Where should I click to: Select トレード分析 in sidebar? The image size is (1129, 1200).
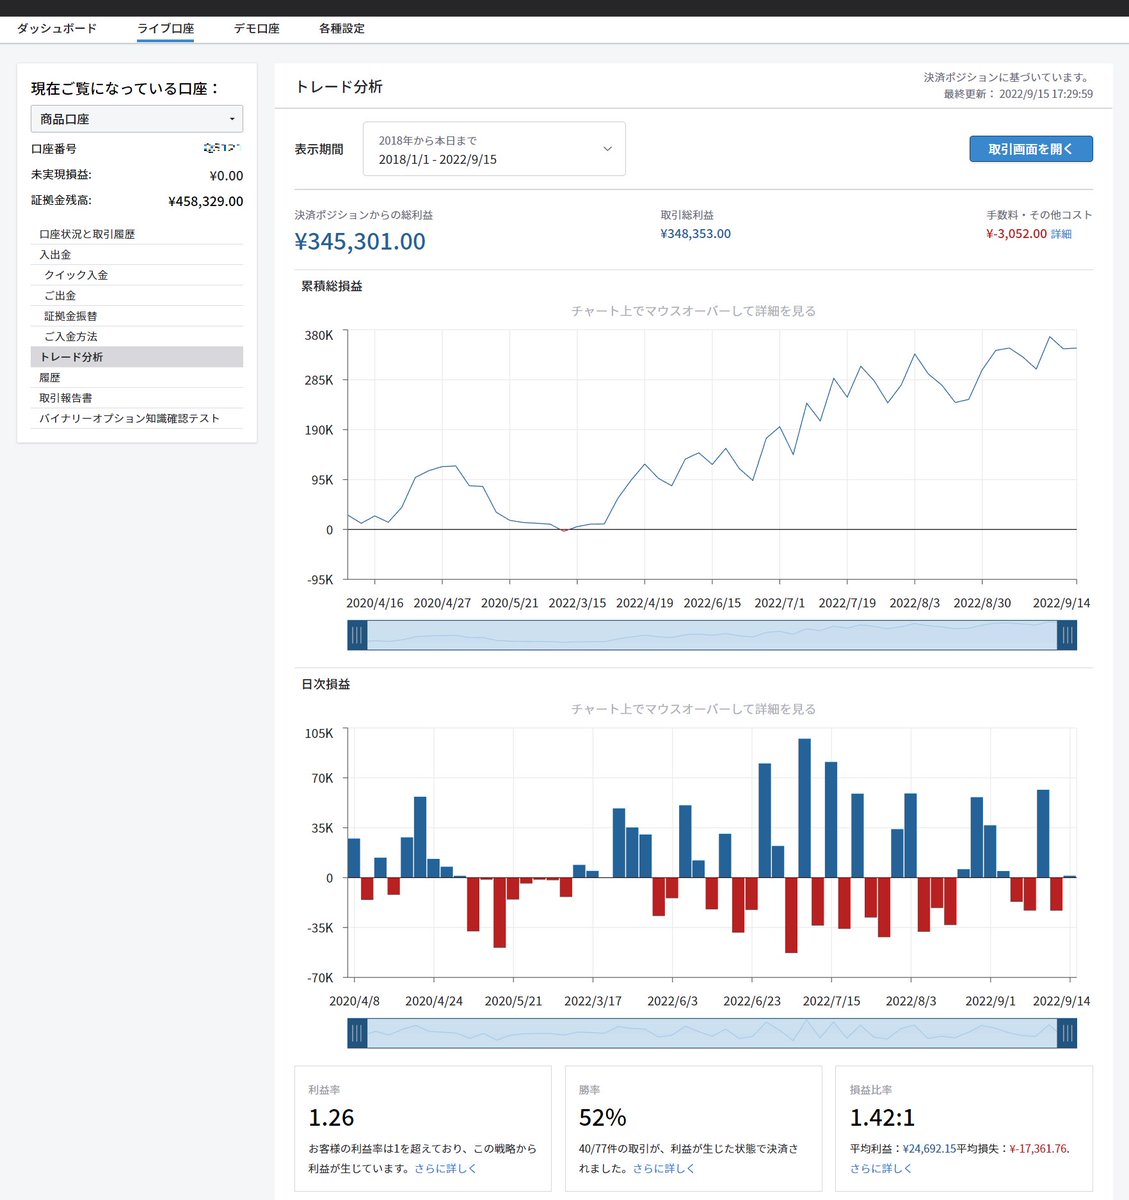coord(137,357)
